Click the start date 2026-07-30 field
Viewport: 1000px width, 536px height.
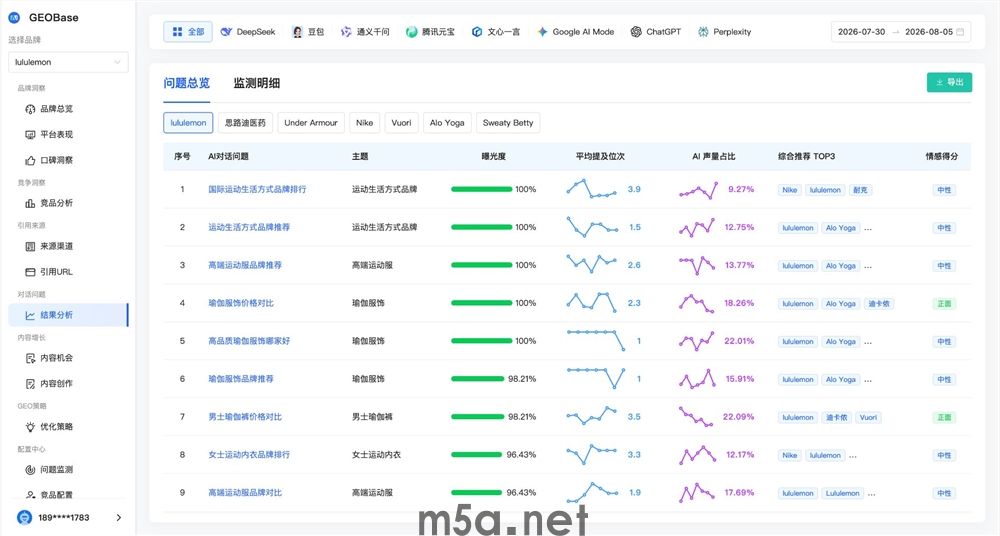point(861,32)
